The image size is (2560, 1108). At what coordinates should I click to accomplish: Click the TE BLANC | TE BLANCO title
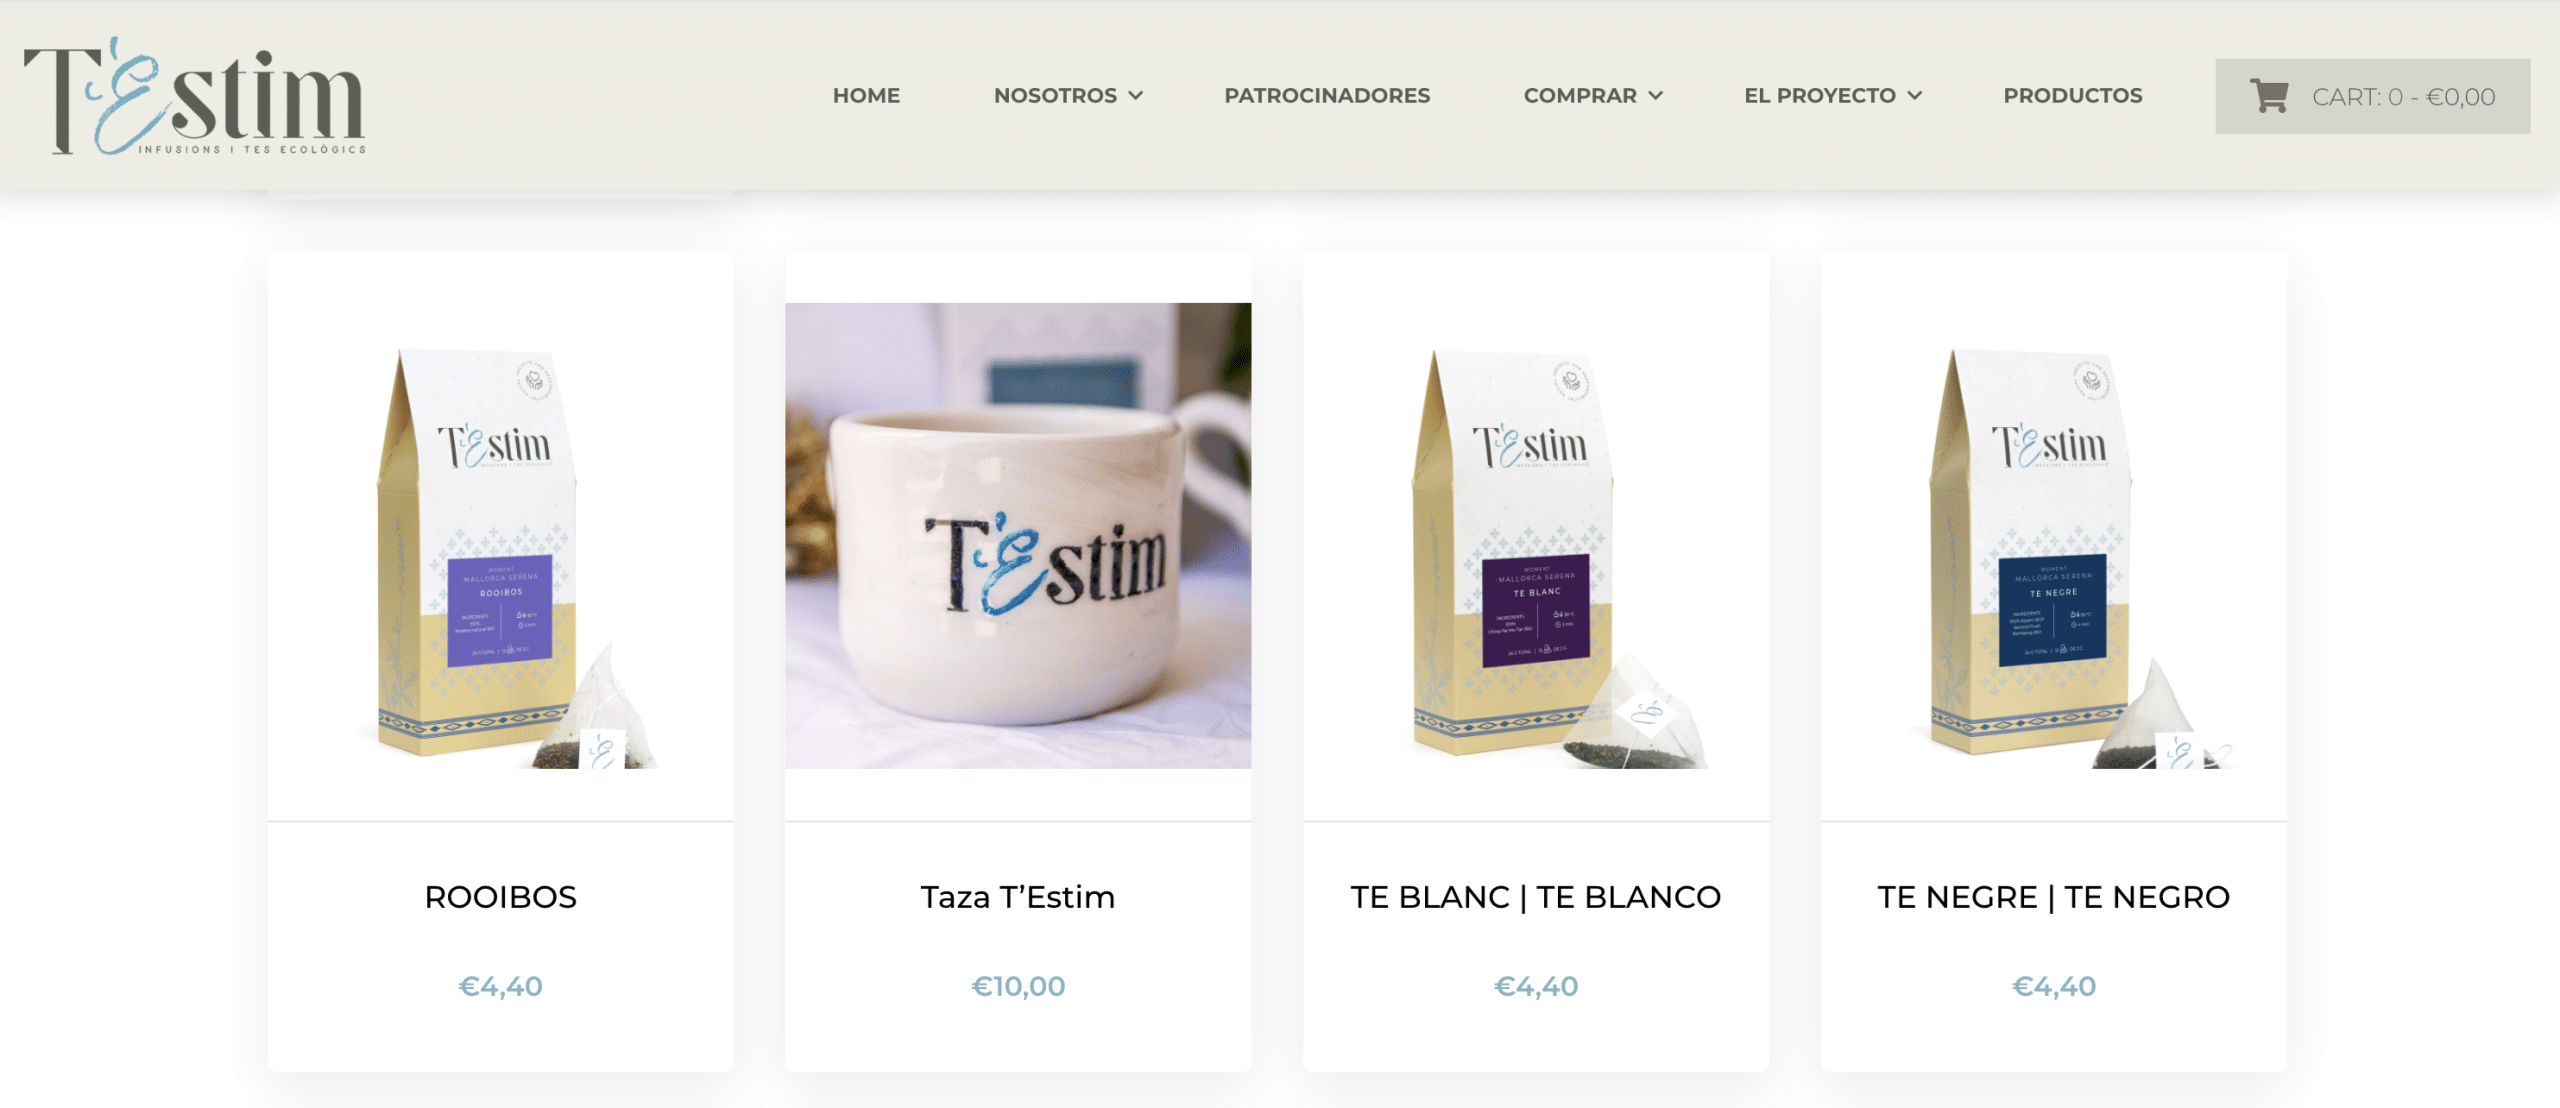click(1536, 897)
